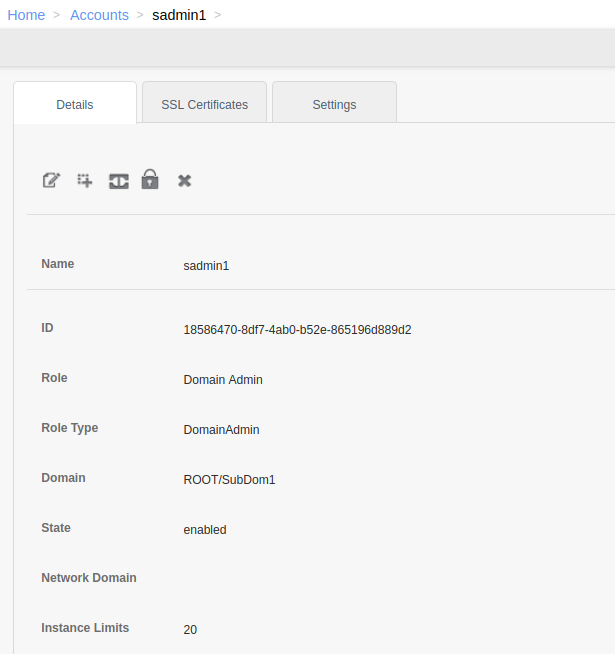This screenshot has width=615, height=654.
Task: Switch to the Details tab
Action: point(75,104)
